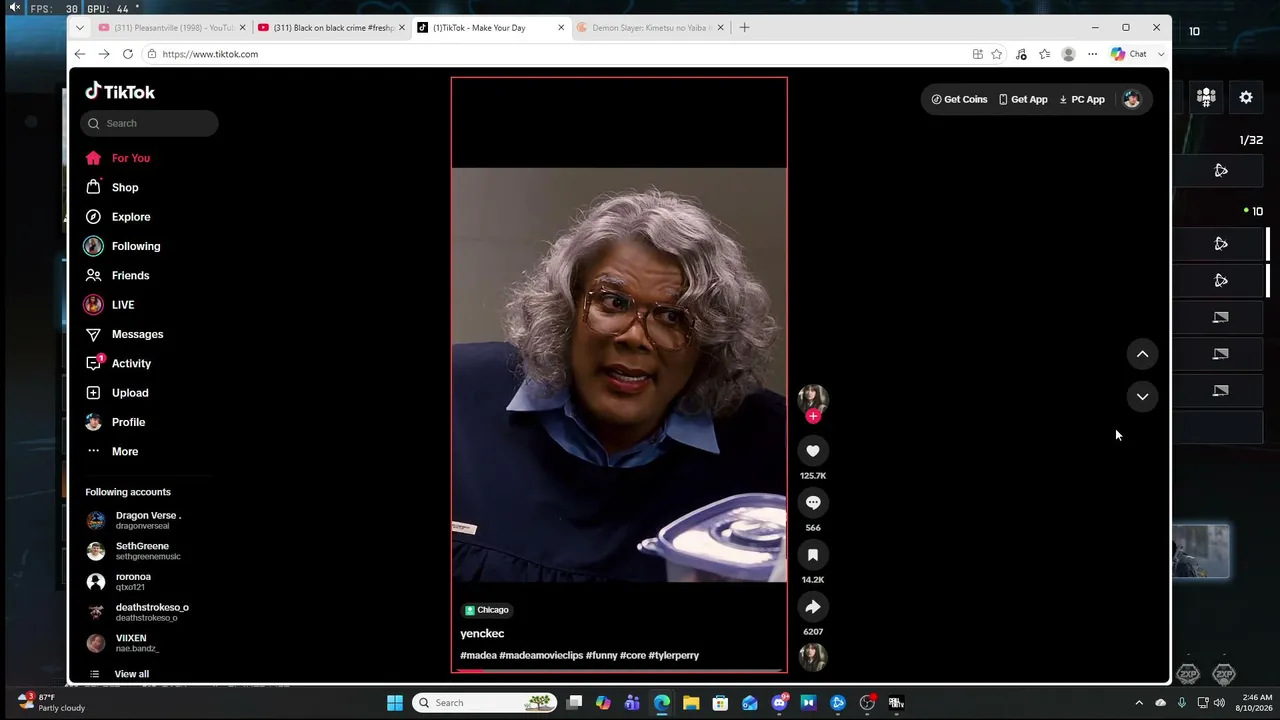
Task: Open the #tylerperry hashtag
Action: (x=674, y=656)
